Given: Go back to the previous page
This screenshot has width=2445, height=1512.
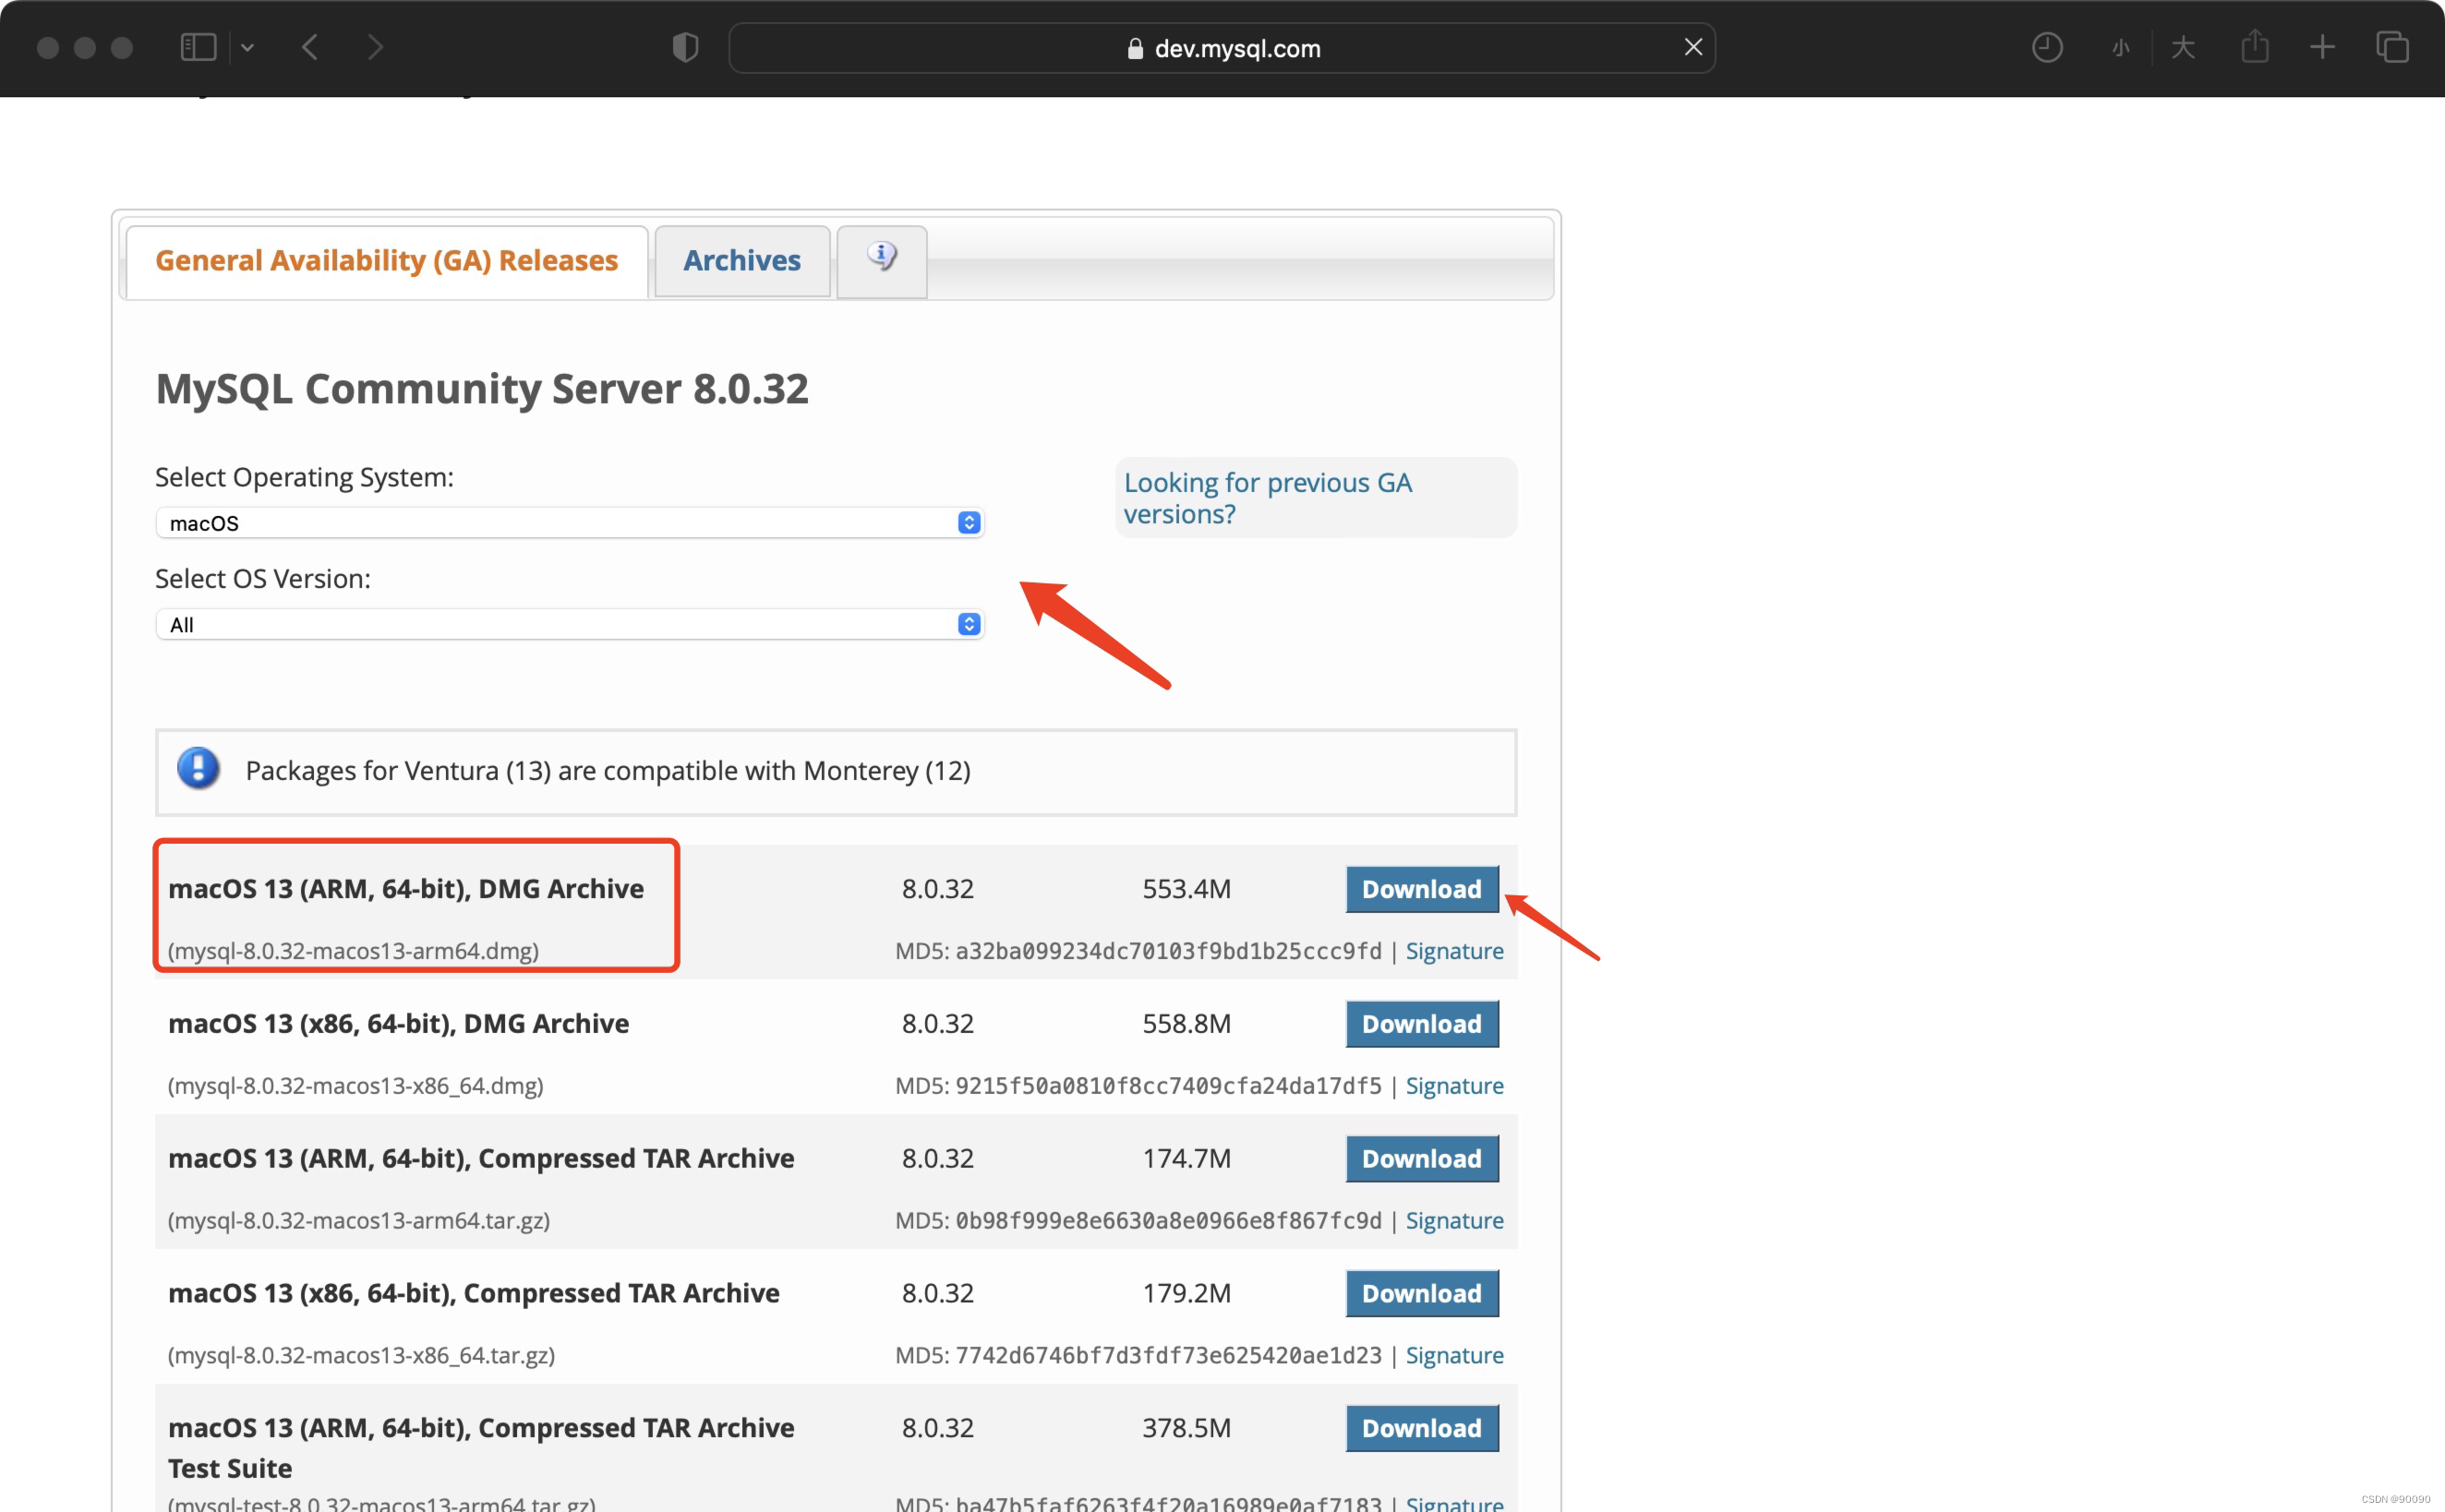Looking at the screenshot, I should [x=310, y=47].
